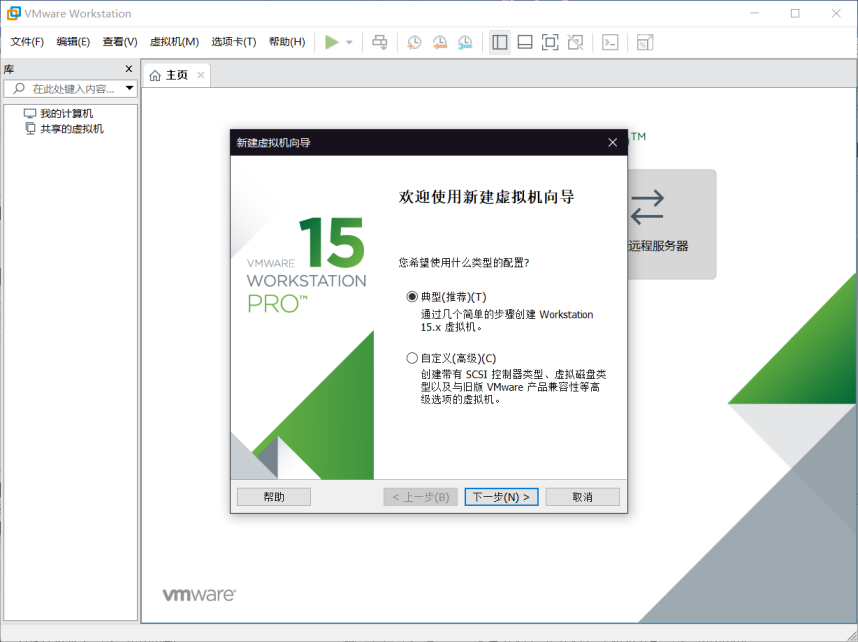858x642 pixels.
Task: Open the 选项卡(T) menu
Action: (x=234, y=42)
